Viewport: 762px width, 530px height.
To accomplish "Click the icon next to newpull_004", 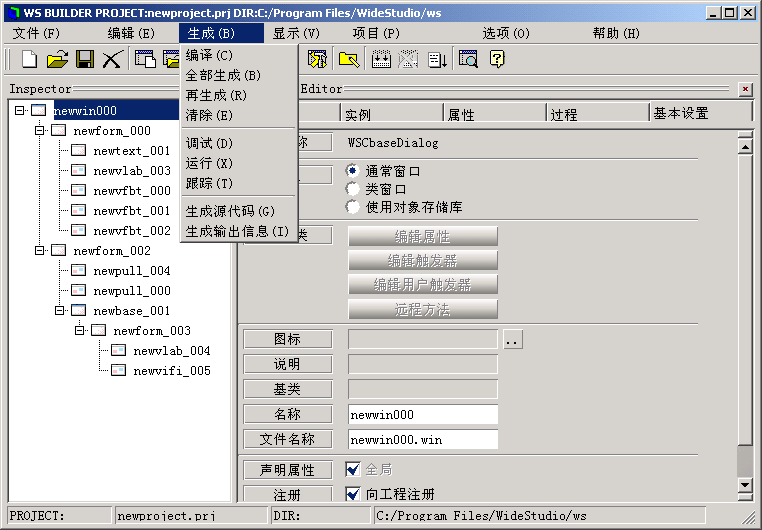I will [78, 270].
